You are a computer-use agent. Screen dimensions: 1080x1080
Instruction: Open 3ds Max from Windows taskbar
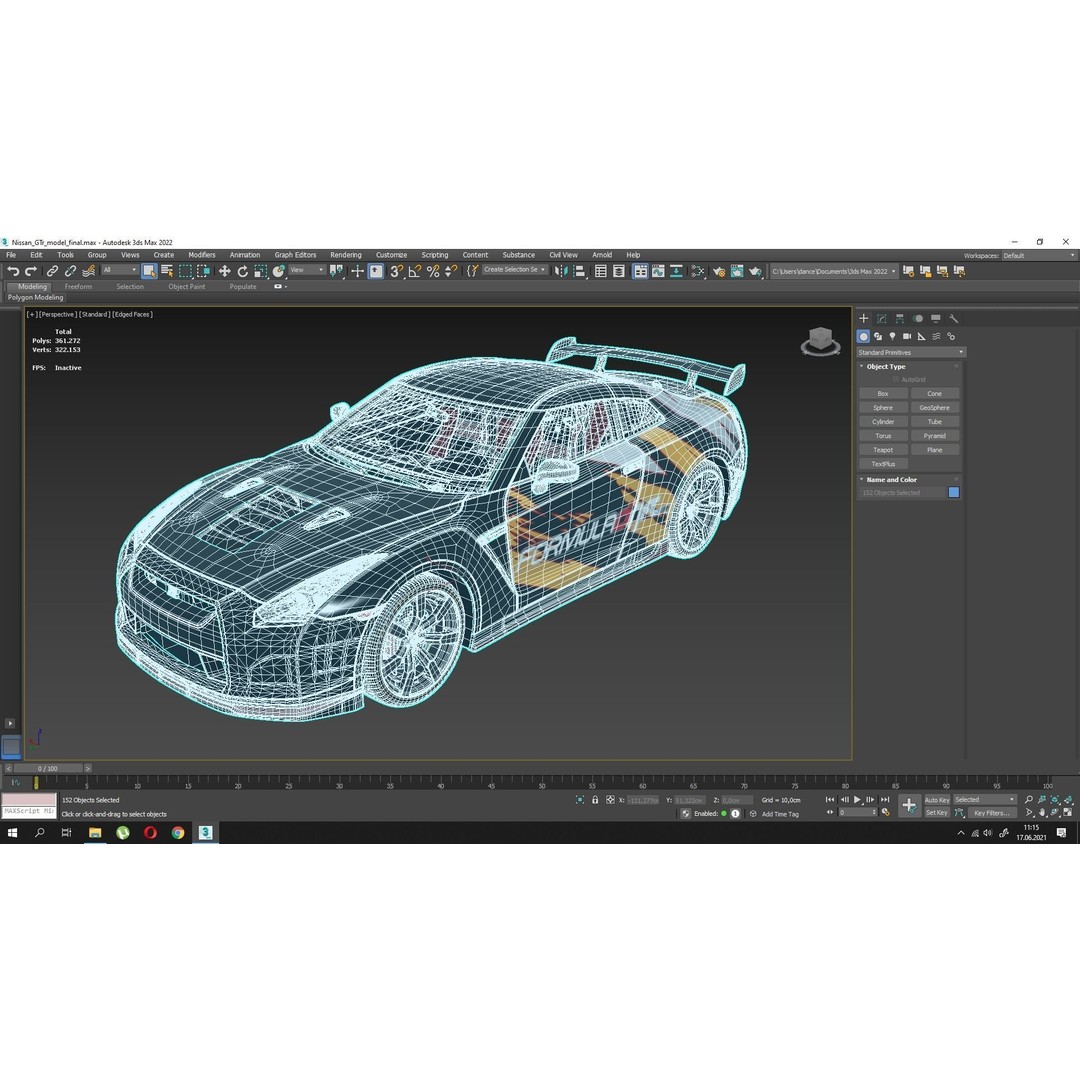(x=205, y=833)
